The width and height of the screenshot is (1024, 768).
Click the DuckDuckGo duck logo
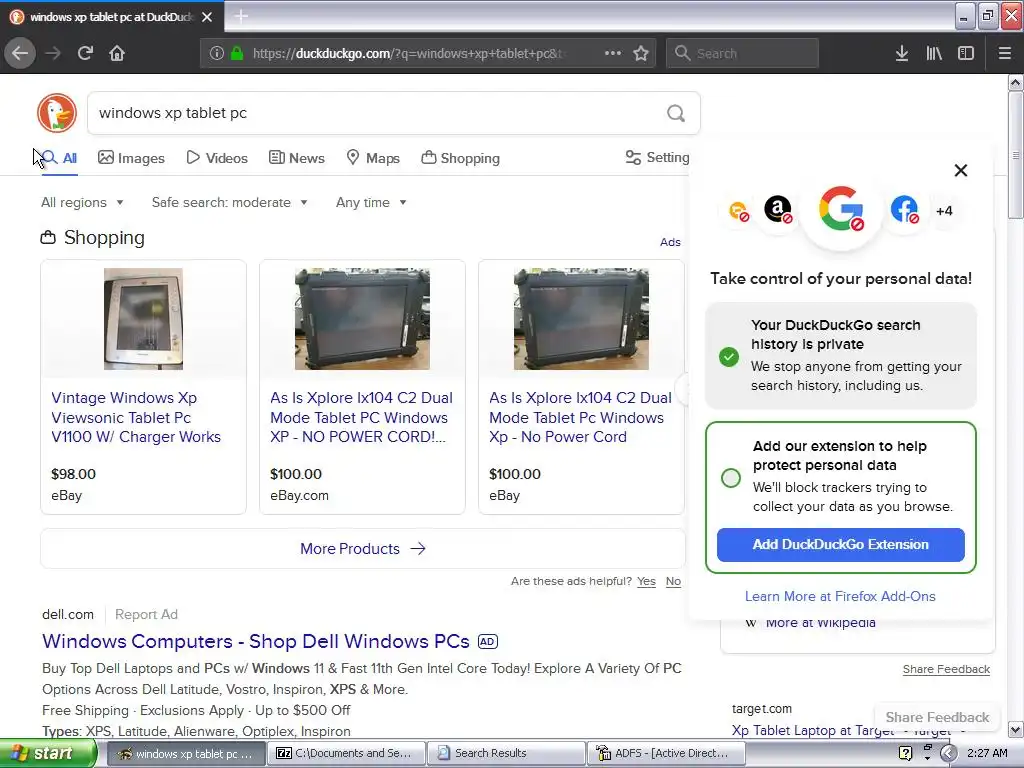(x=57, y=113)
